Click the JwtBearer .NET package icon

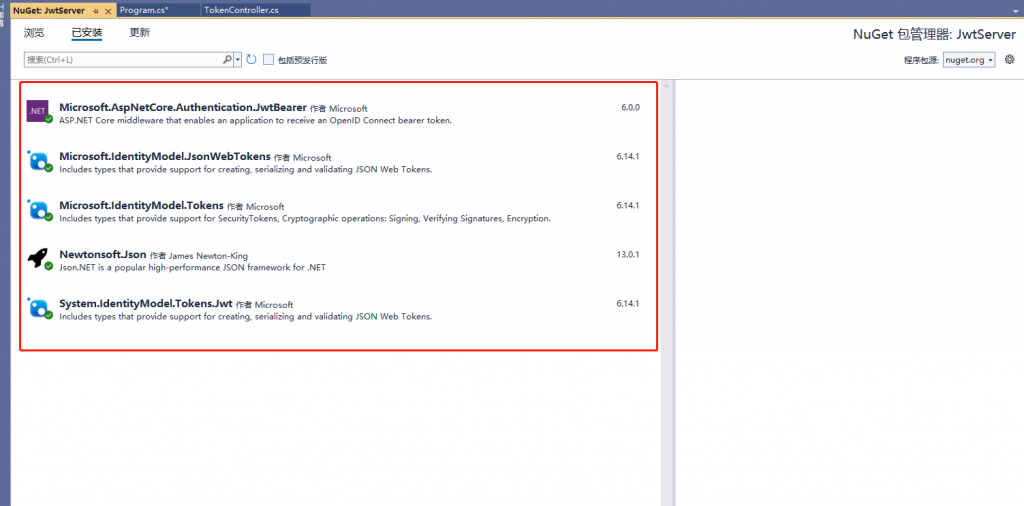37,111
